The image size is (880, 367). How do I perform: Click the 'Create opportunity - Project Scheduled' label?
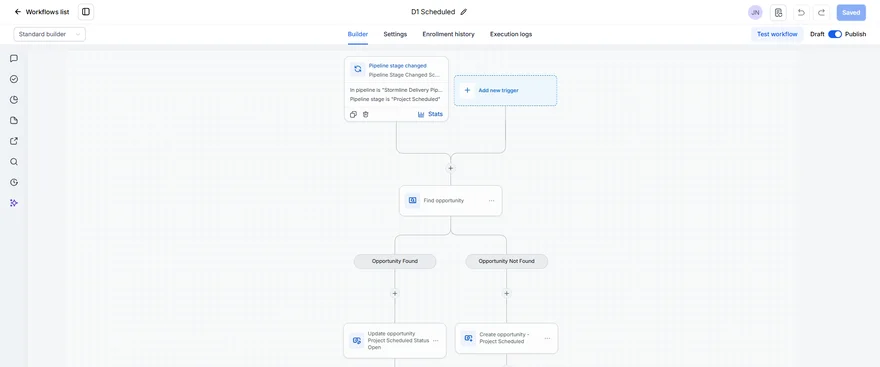tap(504, 338)
